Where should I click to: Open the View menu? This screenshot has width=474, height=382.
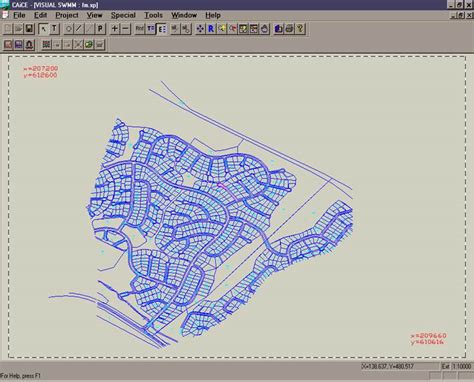(94, 15)
